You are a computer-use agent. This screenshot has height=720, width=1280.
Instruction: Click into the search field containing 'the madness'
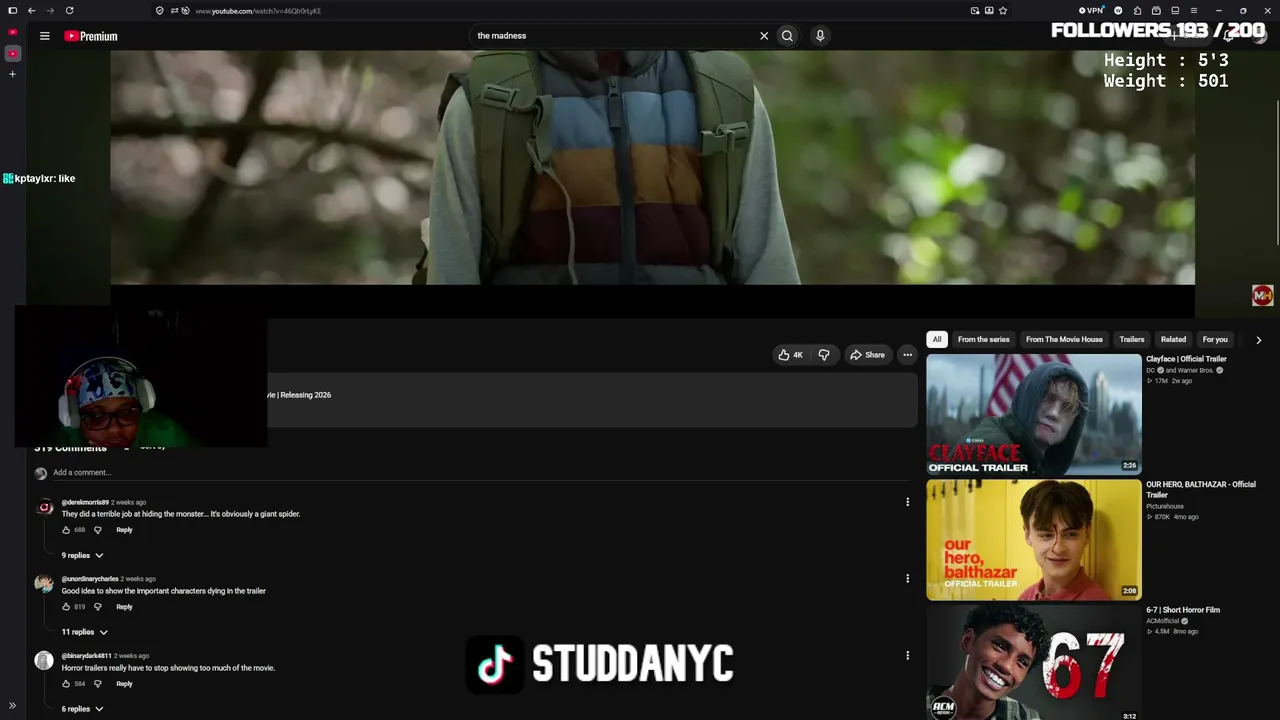click(x=612, y=36)
